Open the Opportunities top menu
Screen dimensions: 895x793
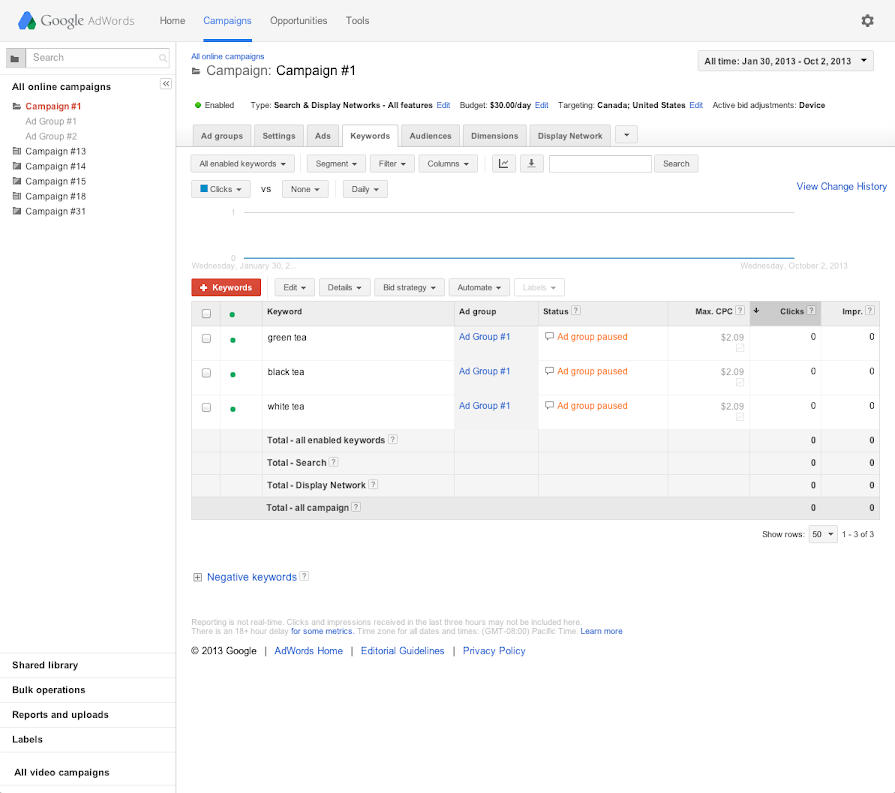pos(298,20)
